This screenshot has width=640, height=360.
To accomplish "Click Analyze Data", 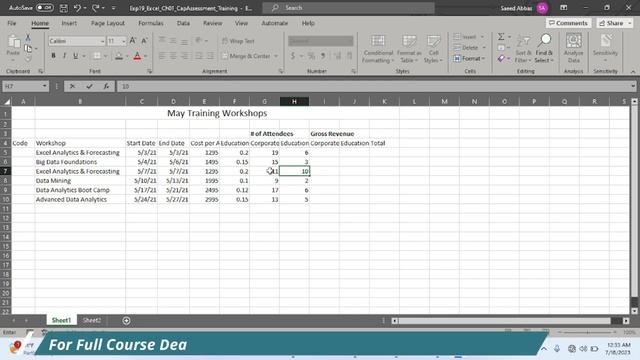I will click(x=573, y=49).
